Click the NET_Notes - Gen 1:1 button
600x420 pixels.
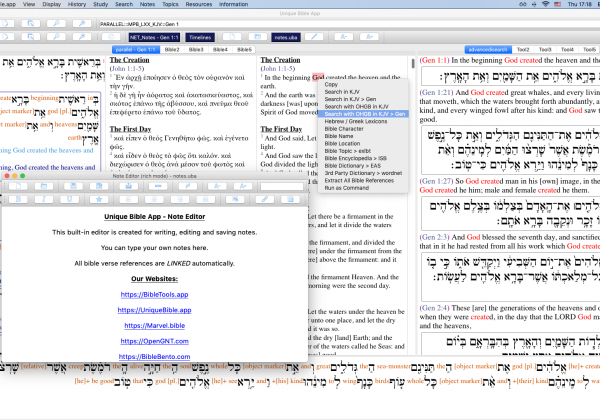click(154, 37)
